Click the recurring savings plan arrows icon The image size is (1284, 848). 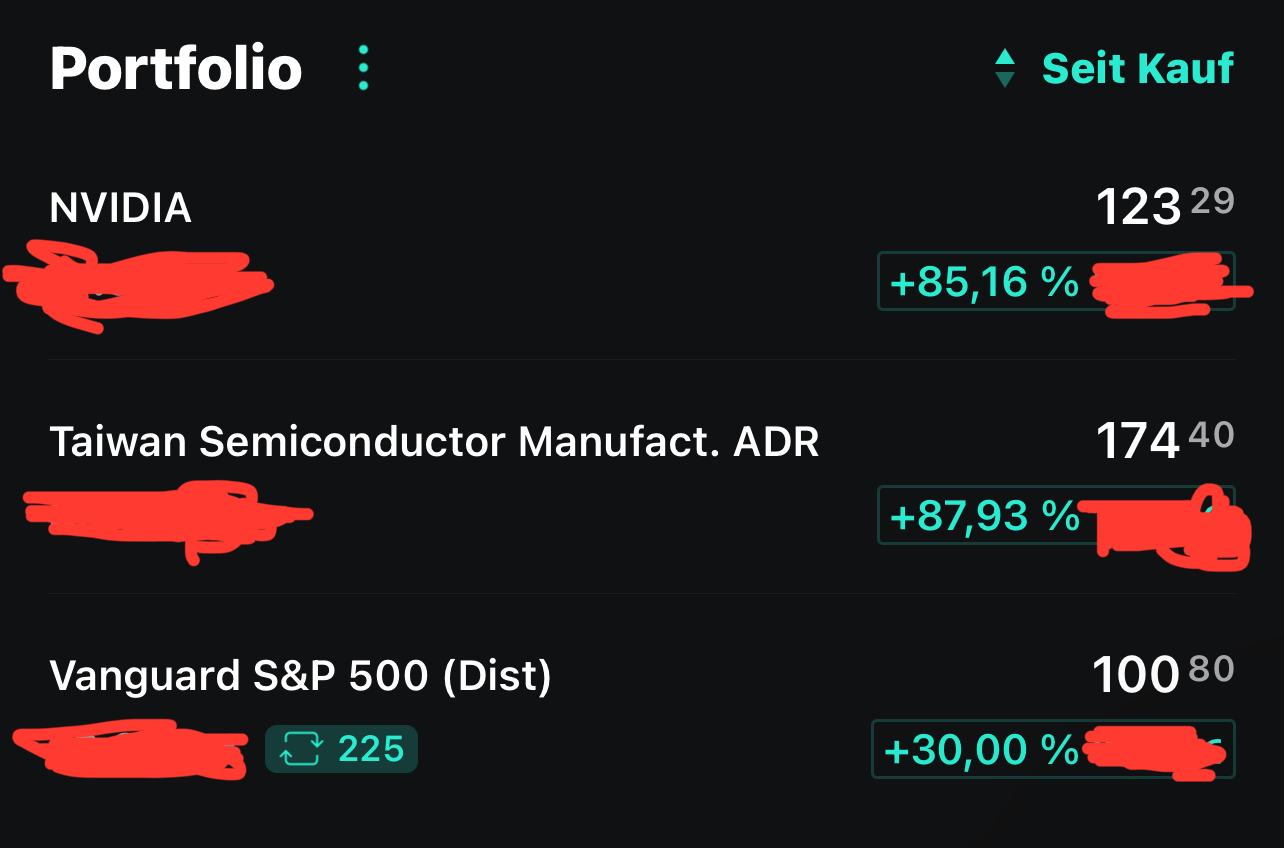[x=300, y=749]
